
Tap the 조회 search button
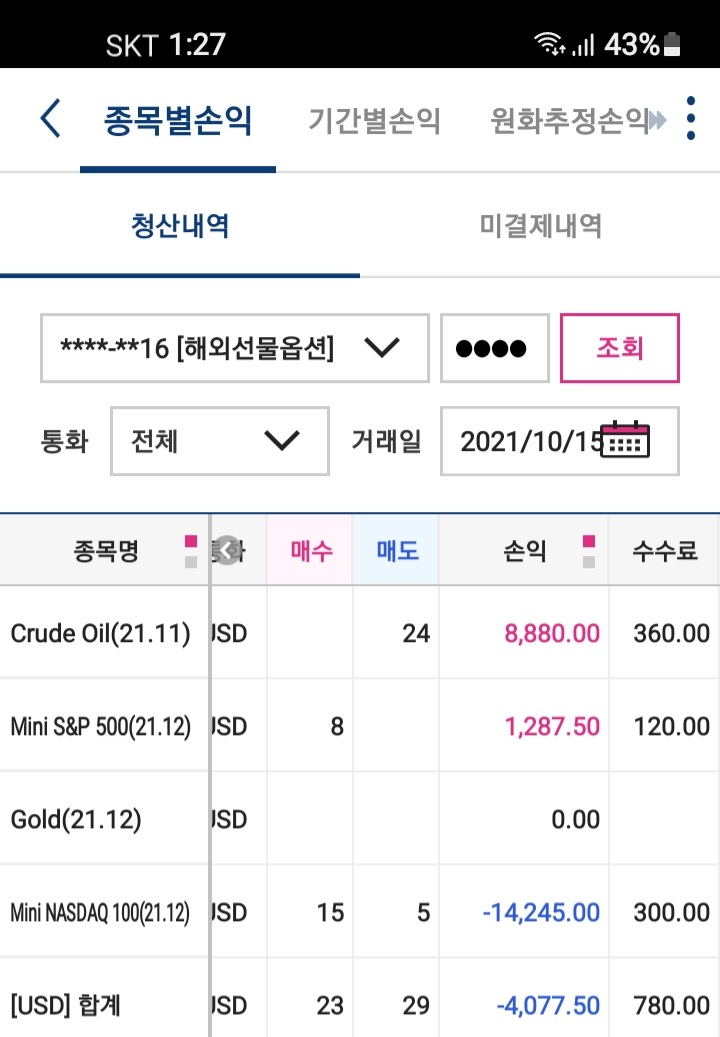tap(620, 348)
